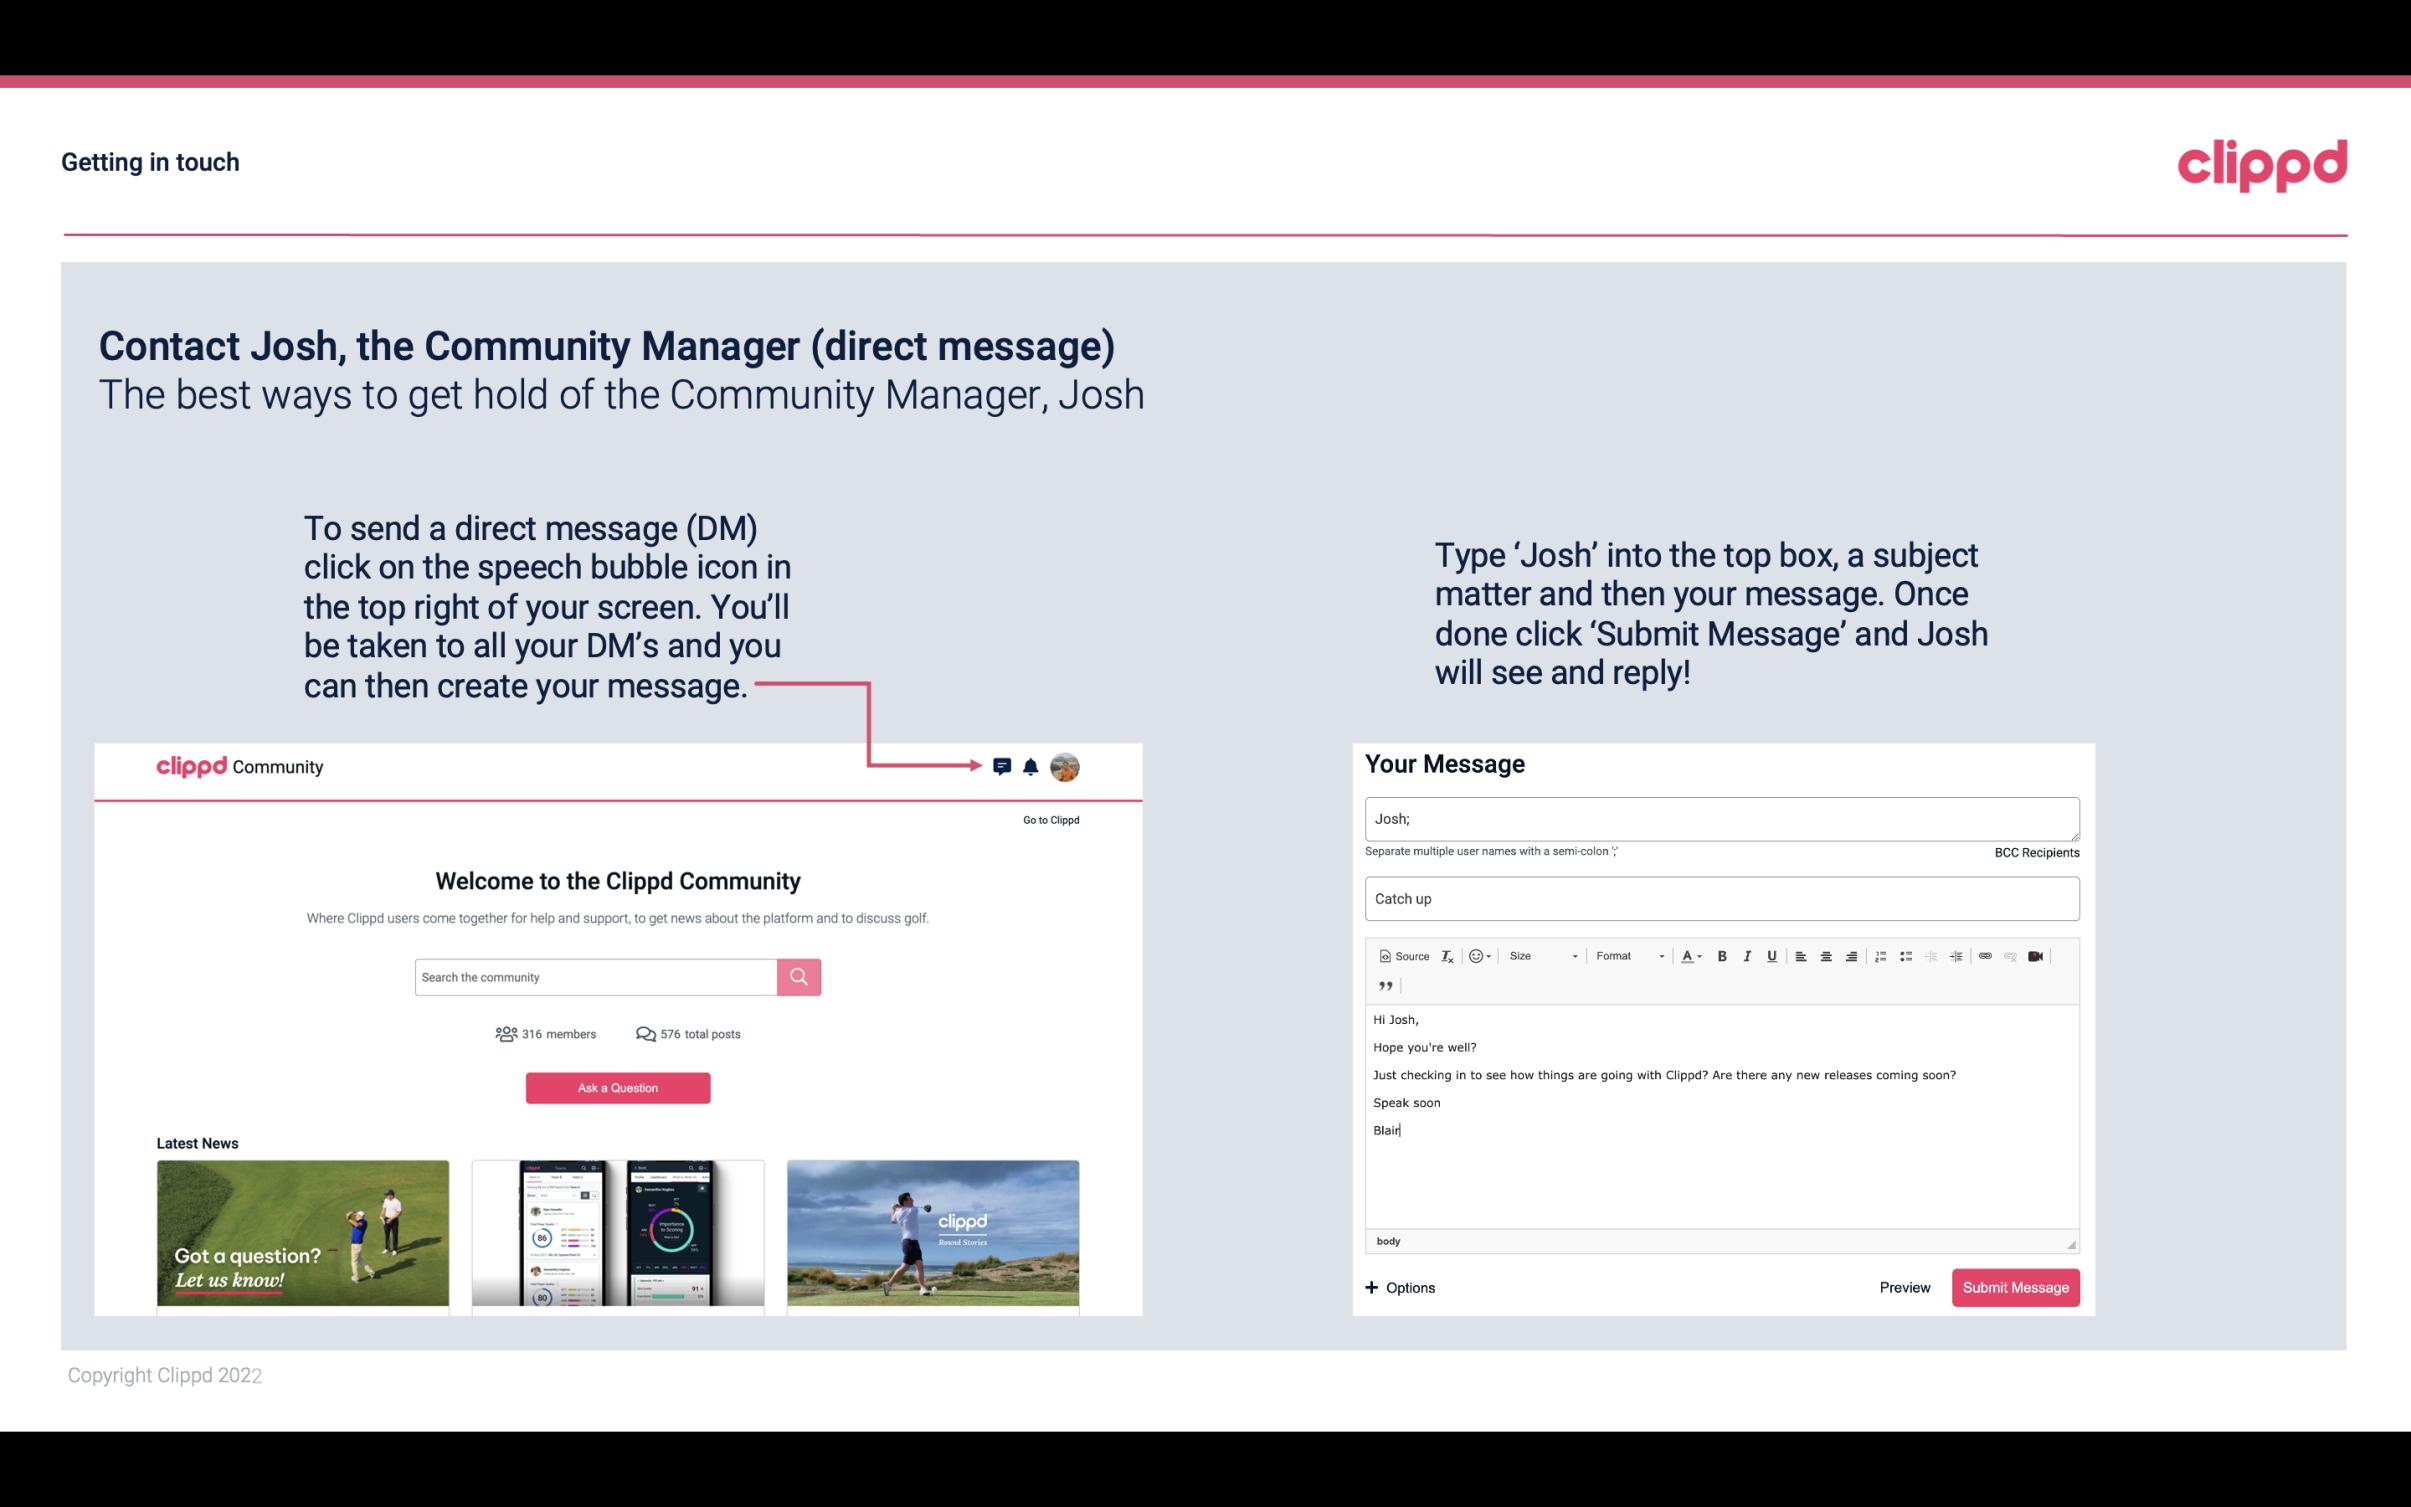Expand the Options section
Screen dimensions: 2411x1507
pos(1397,1288)
